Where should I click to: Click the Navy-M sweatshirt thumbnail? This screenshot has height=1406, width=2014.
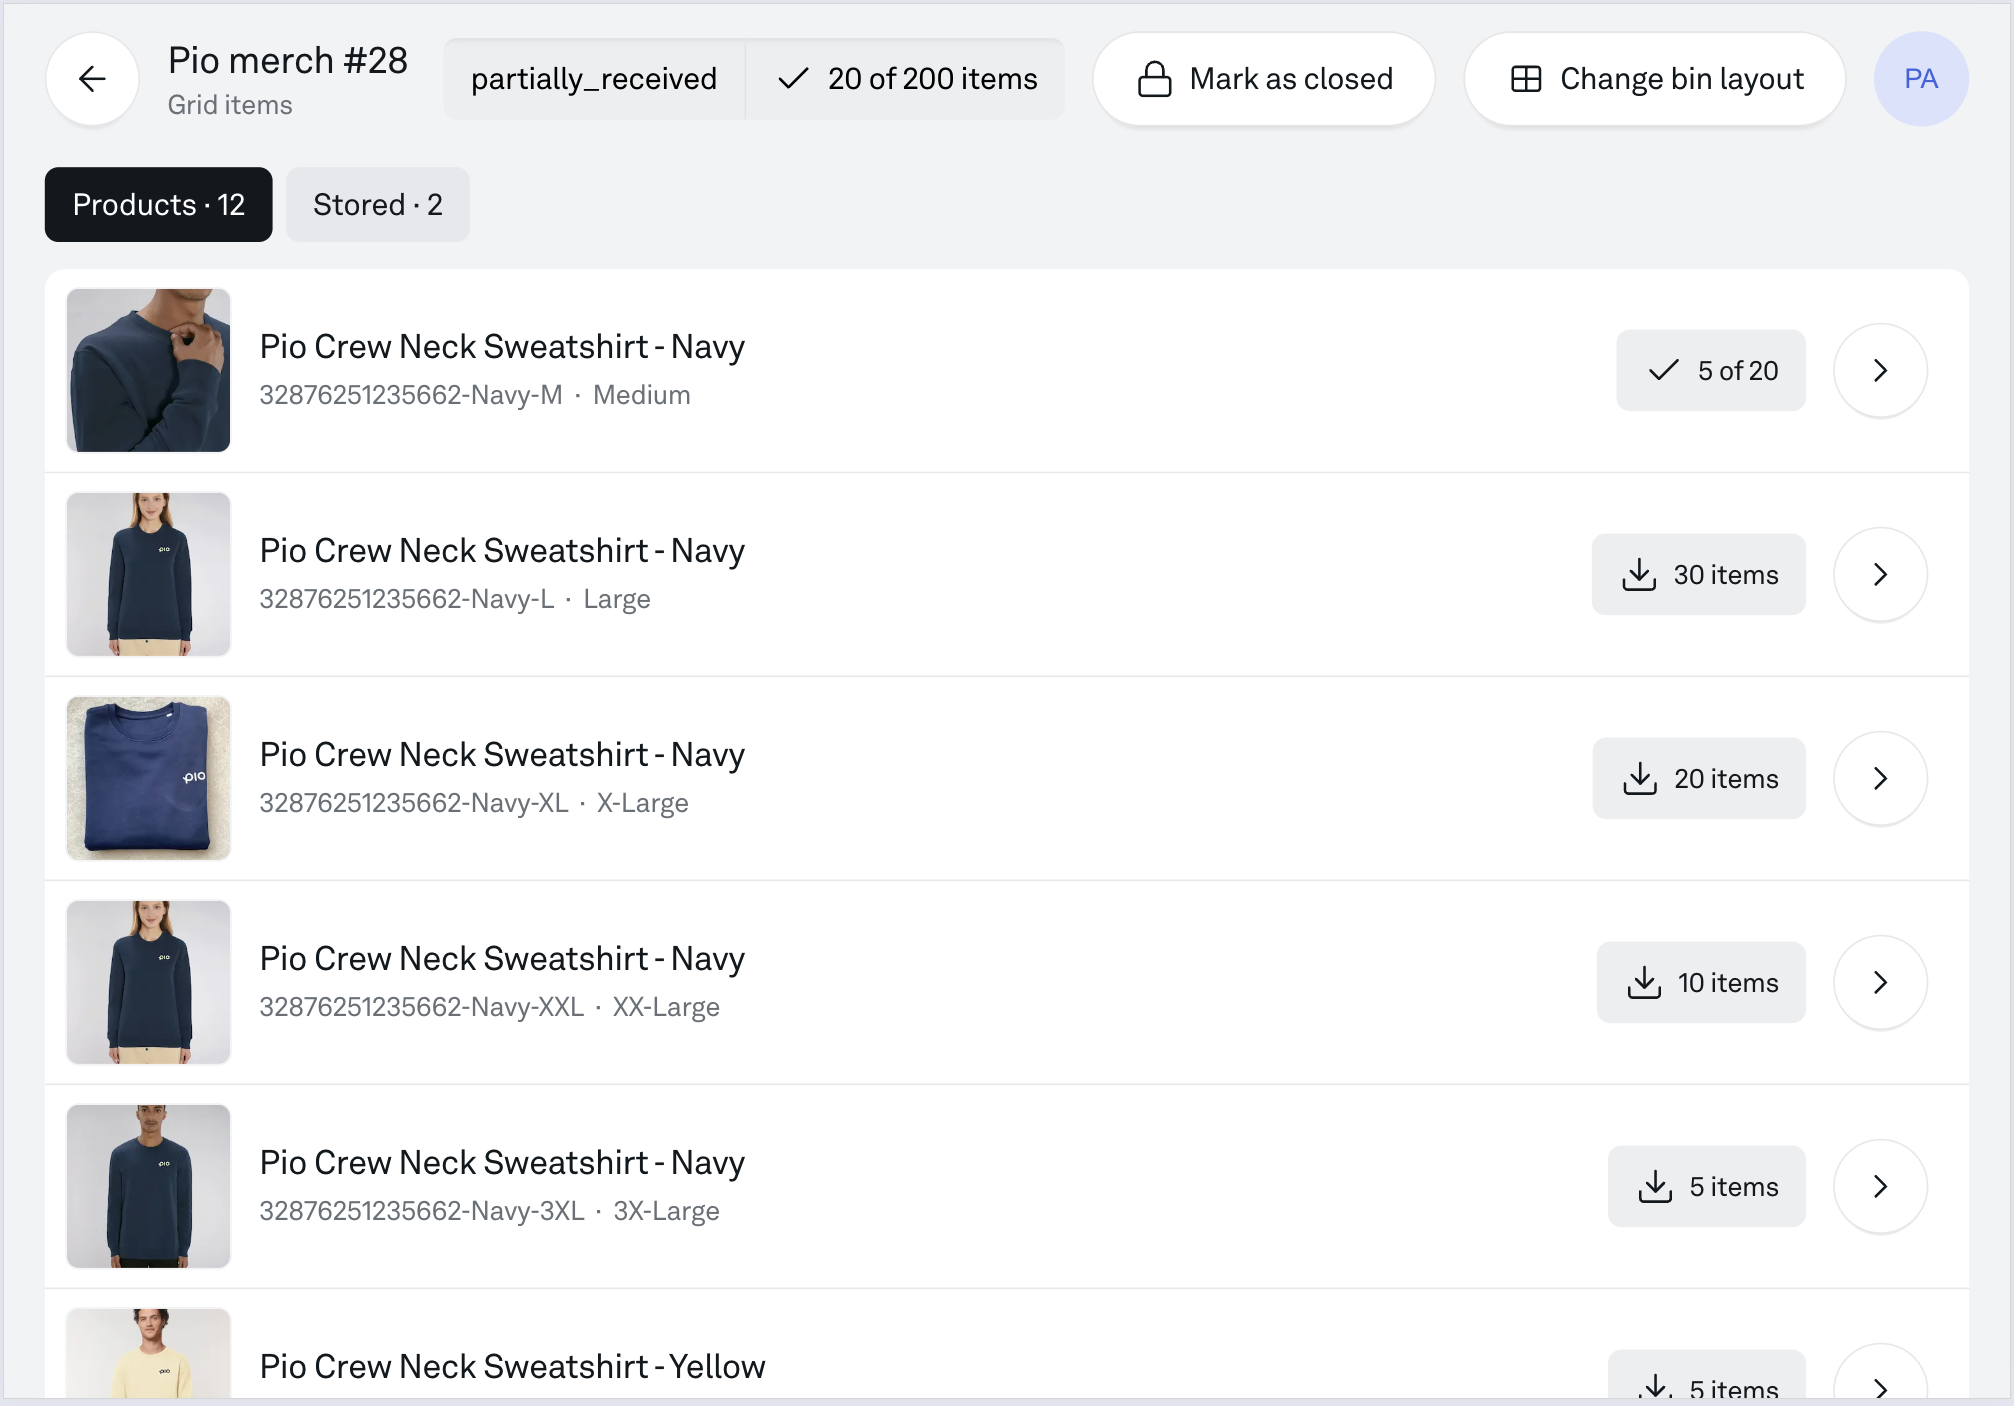pyautogui.click(x=148, y=371)
